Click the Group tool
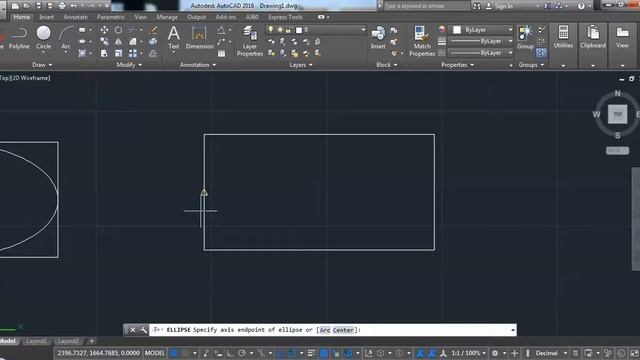 [525, 38]
